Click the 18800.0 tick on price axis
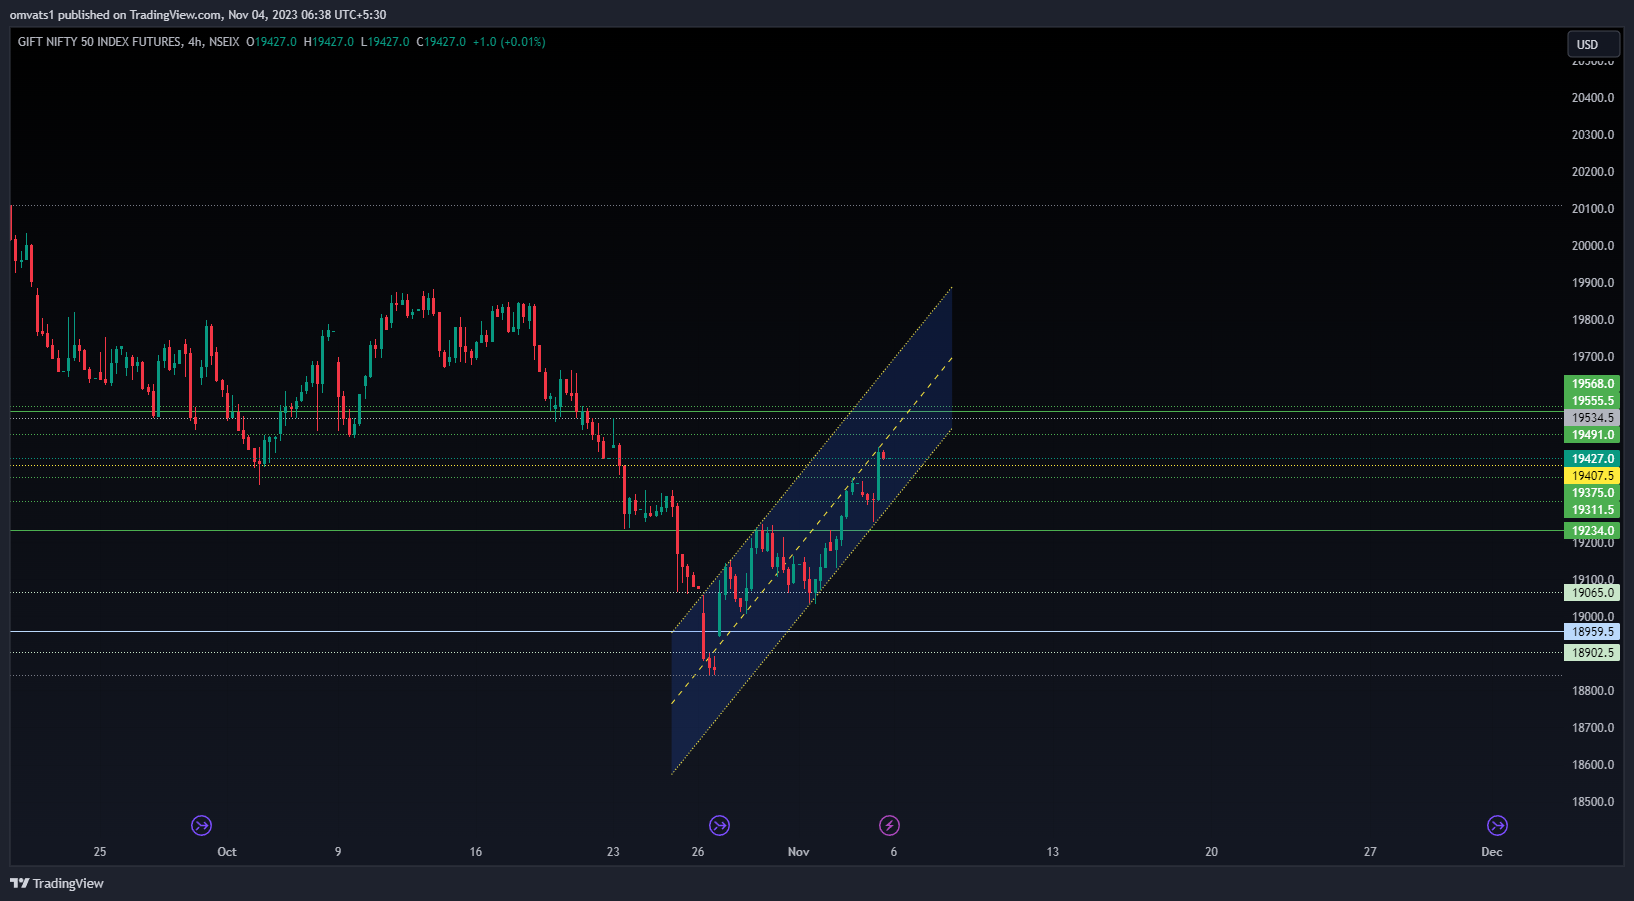The image size is (1634, 901). point(1593,691)
